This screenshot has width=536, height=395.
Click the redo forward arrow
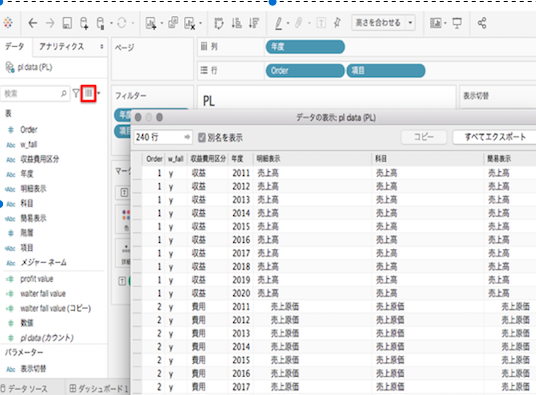[50, 23]
